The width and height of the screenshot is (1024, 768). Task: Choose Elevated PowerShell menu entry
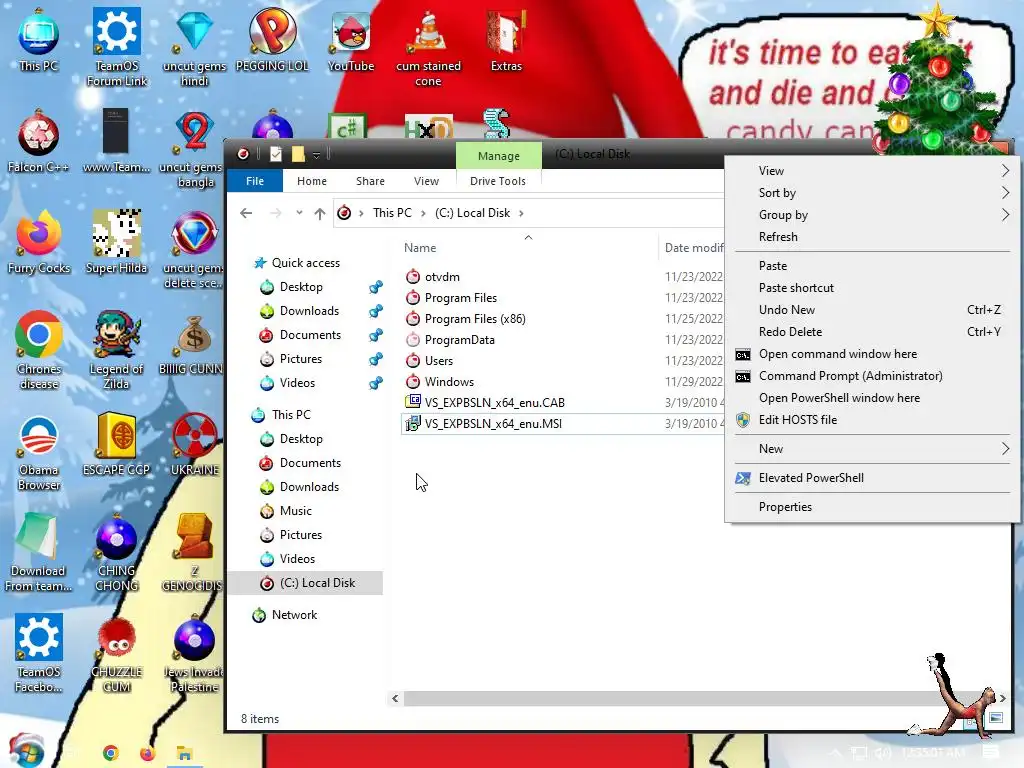(872, 478)
